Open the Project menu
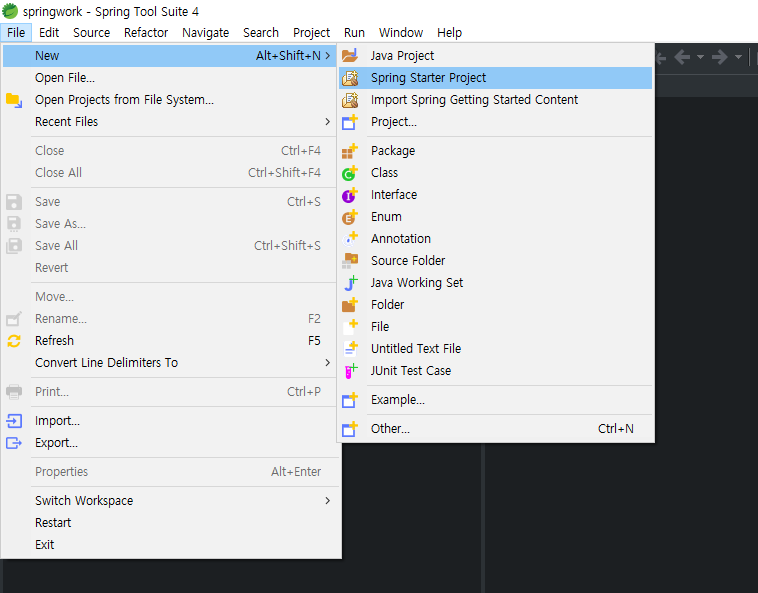Image resolution: width=758 pixels, height=593 pixels. tap(311, 32)
